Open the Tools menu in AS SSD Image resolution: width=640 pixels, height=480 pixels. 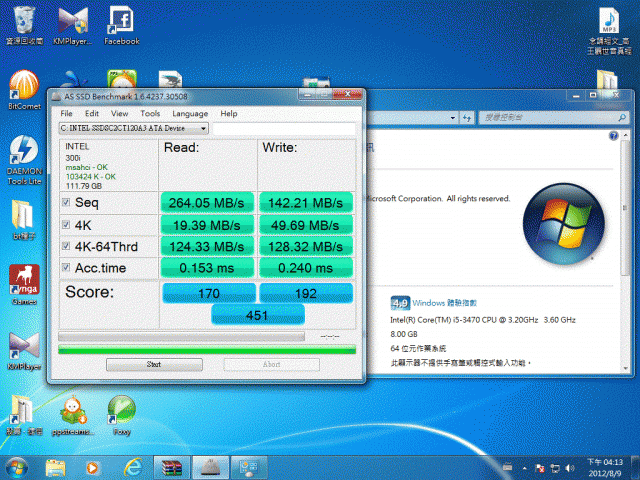(x=150, y=113)
